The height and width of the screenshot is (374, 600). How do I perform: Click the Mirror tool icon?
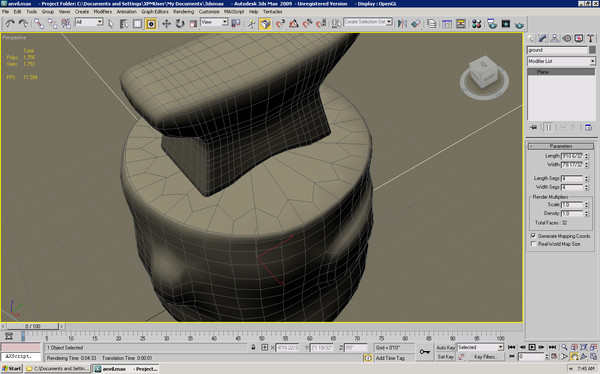click(402, 24)
